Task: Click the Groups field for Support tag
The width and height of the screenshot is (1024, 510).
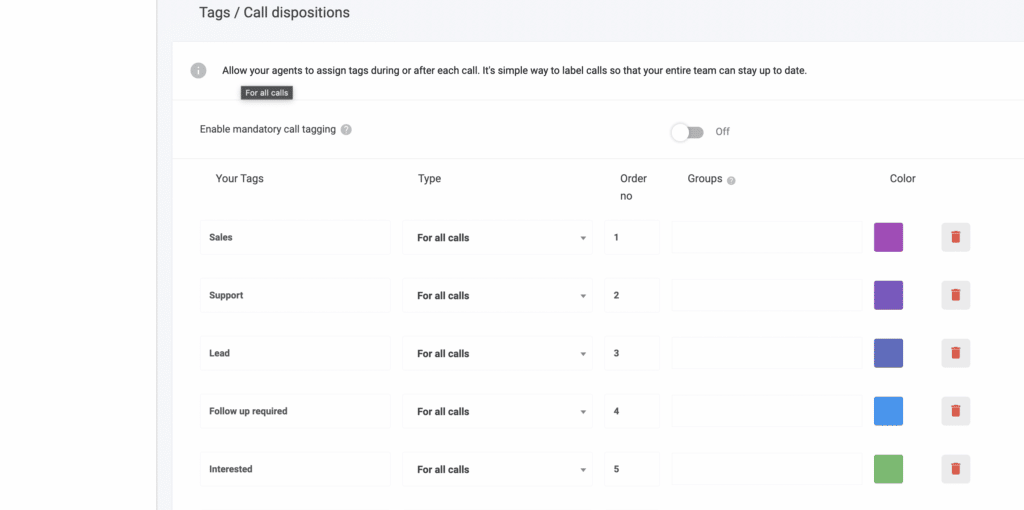Action: click(767, 295)
